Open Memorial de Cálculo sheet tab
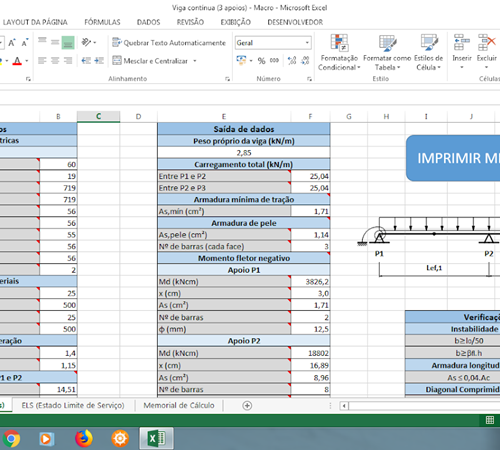 tap(179, 405)
